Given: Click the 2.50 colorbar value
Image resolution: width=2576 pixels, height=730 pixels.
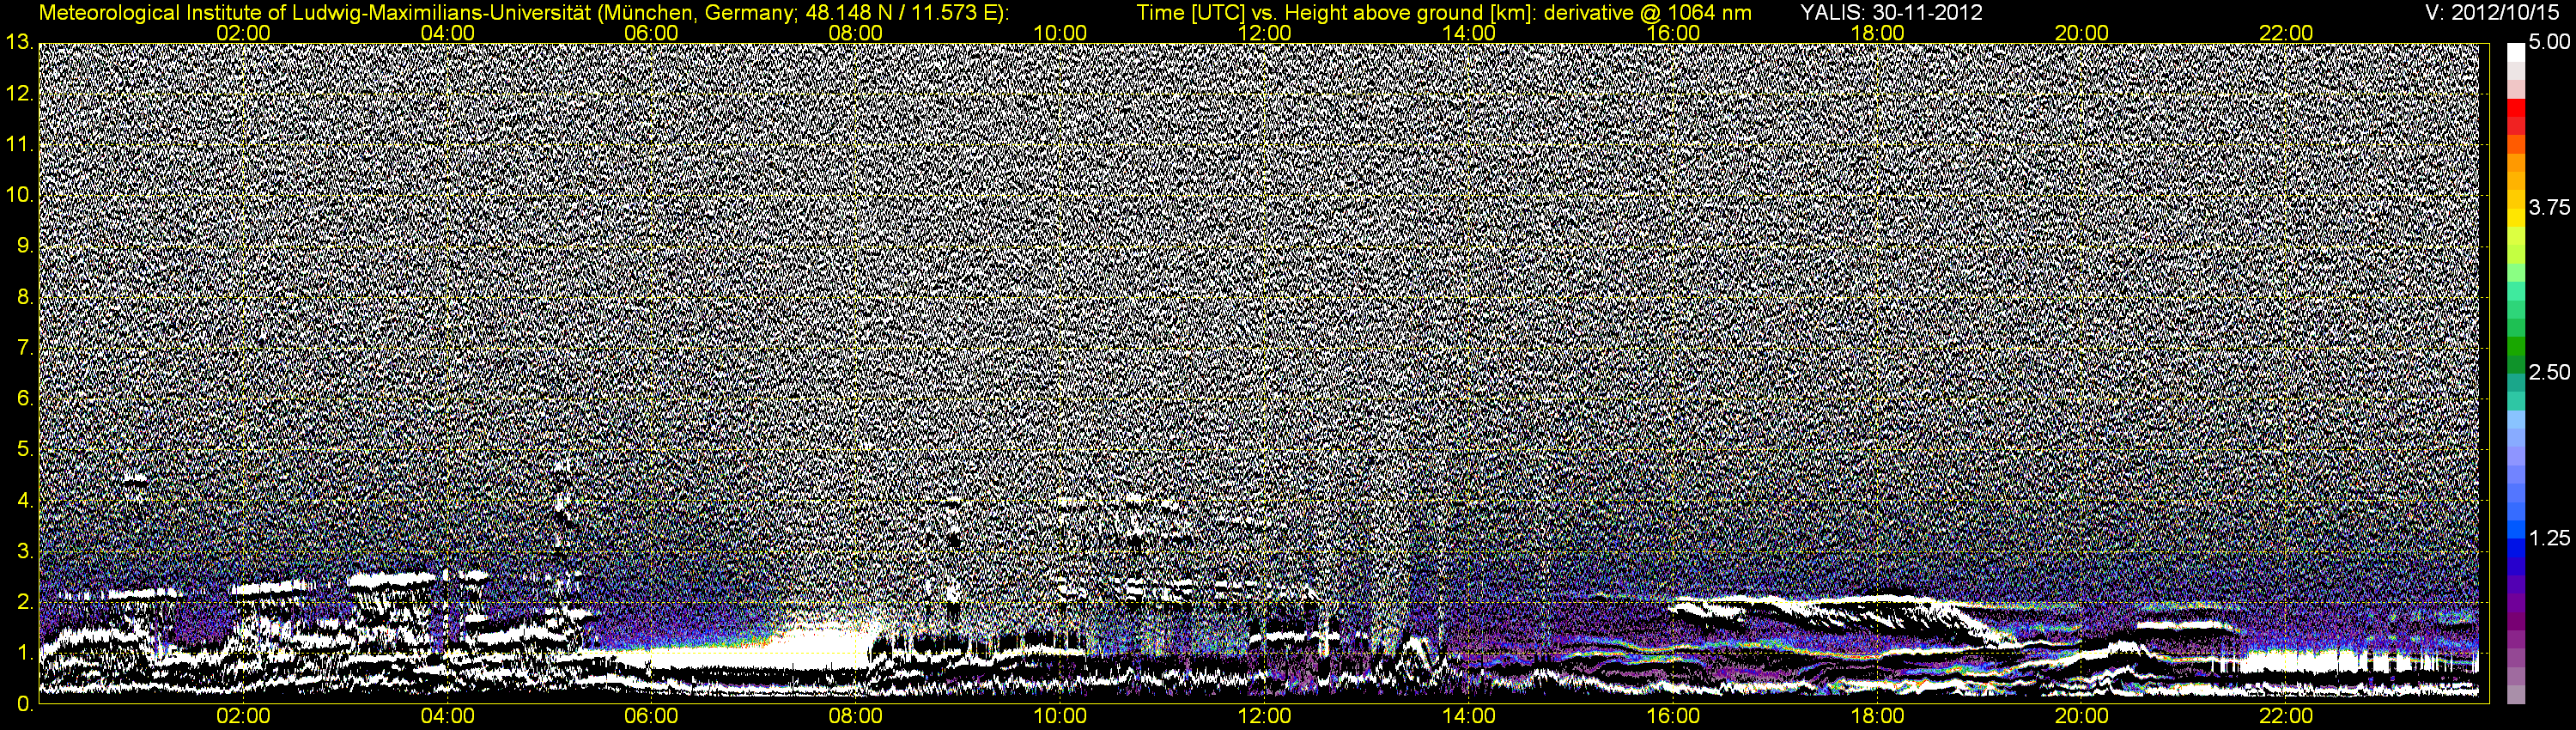Looking at the screenshot, I should click(2548, 373).
